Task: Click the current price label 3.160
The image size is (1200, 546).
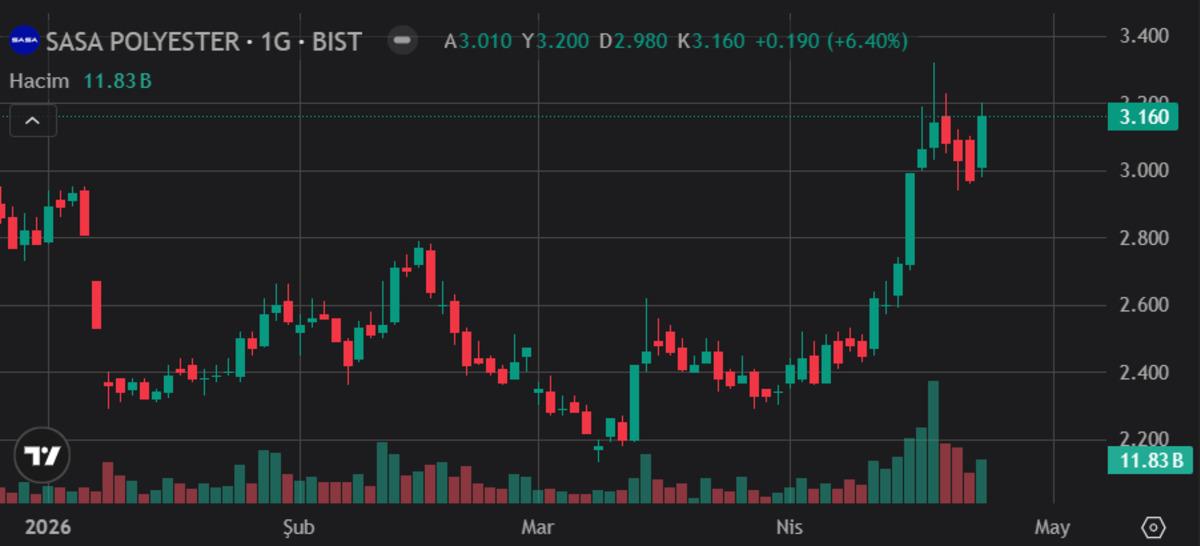Action: pos(1144,117)
